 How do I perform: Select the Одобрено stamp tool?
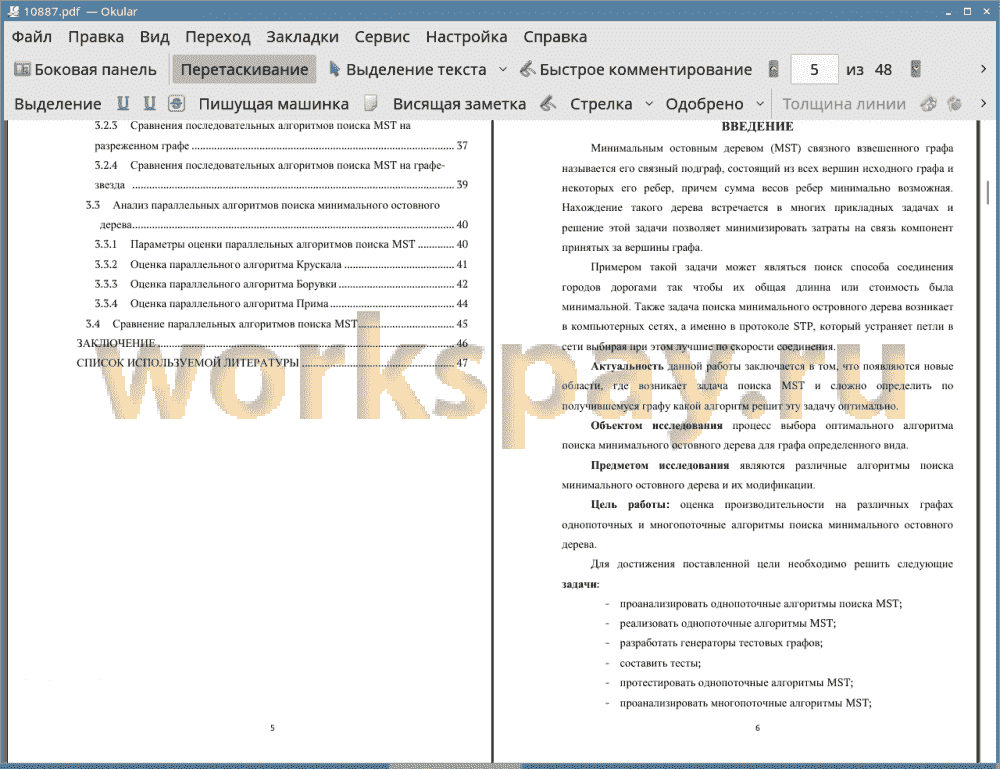(704, 104)
